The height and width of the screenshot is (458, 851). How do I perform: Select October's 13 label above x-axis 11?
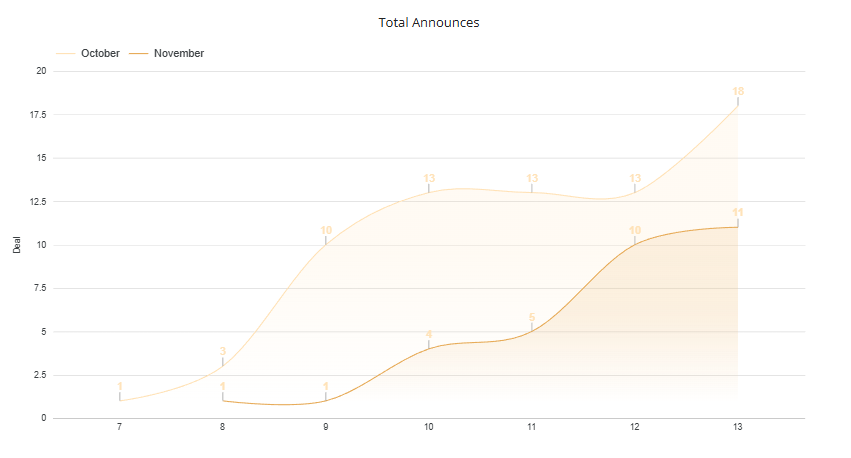click(x=532, y=178)
